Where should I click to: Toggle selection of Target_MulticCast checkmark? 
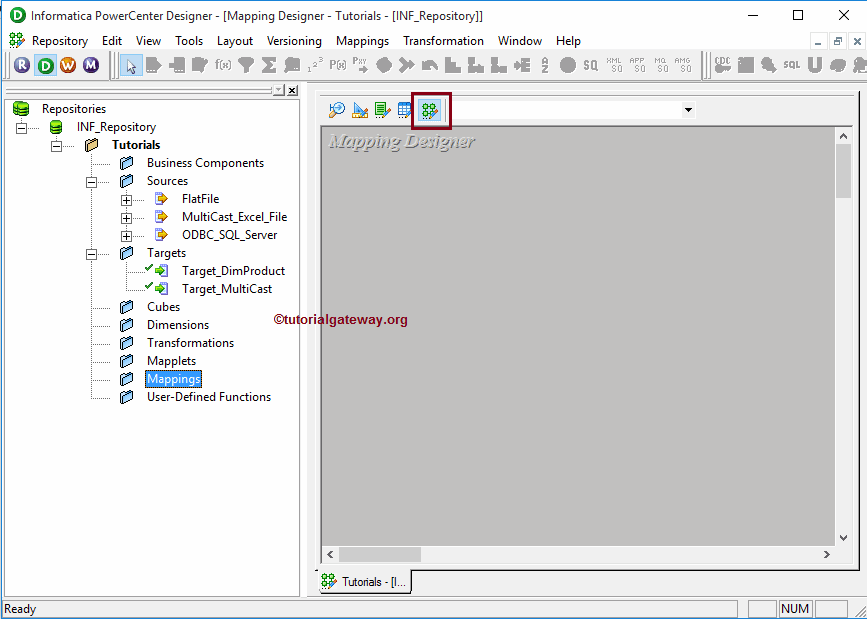148,288
